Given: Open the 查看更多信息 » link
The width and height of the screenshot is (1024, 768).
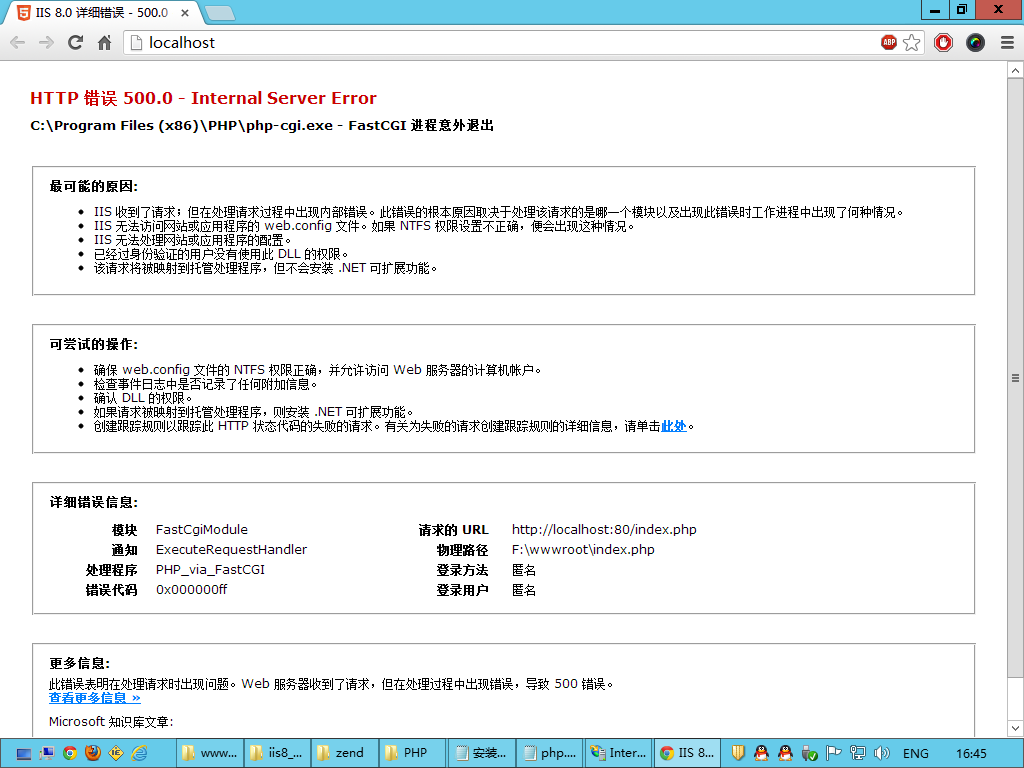Looking at the screenshot, I should [95, 698].
